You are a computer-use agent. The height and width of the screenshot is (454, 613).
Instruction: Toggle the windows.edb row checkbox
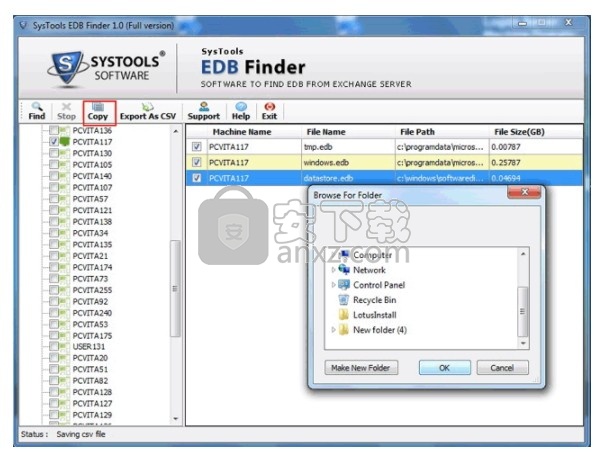point(197,162)
